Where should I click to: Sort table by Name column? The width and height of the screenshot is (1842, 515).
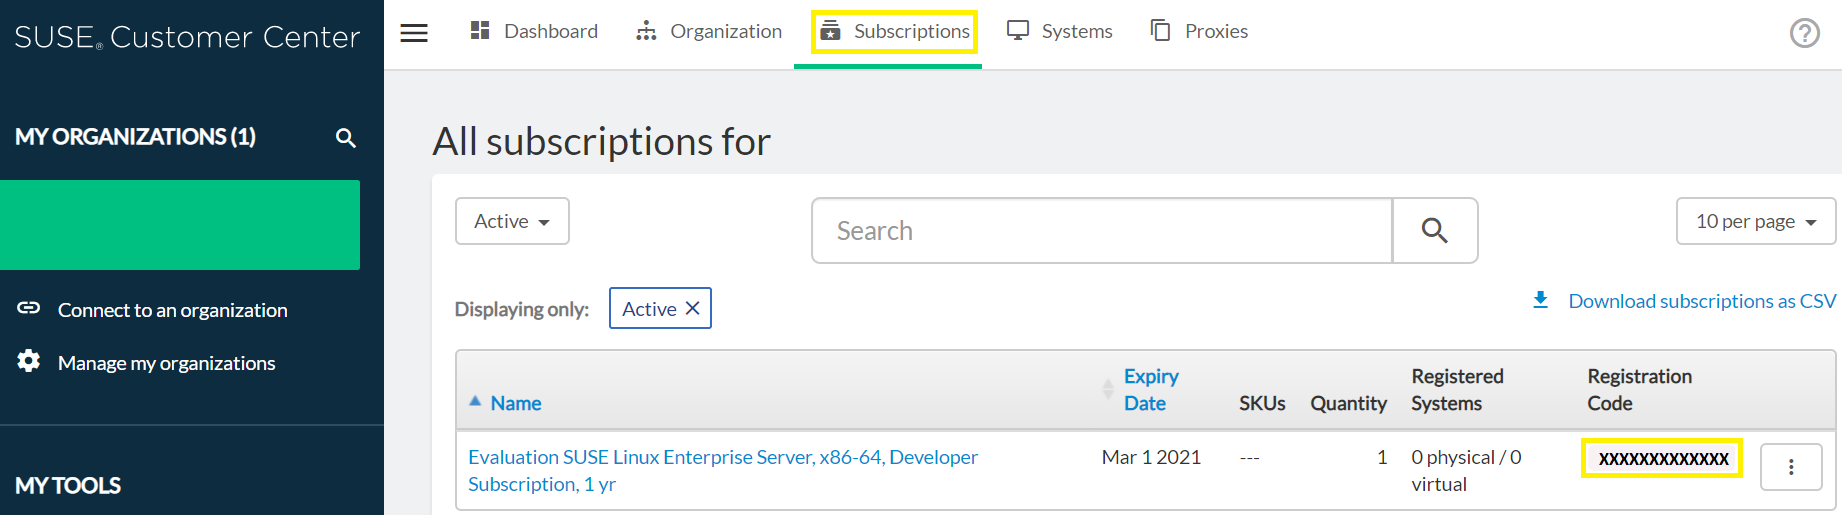pos(516,403)
